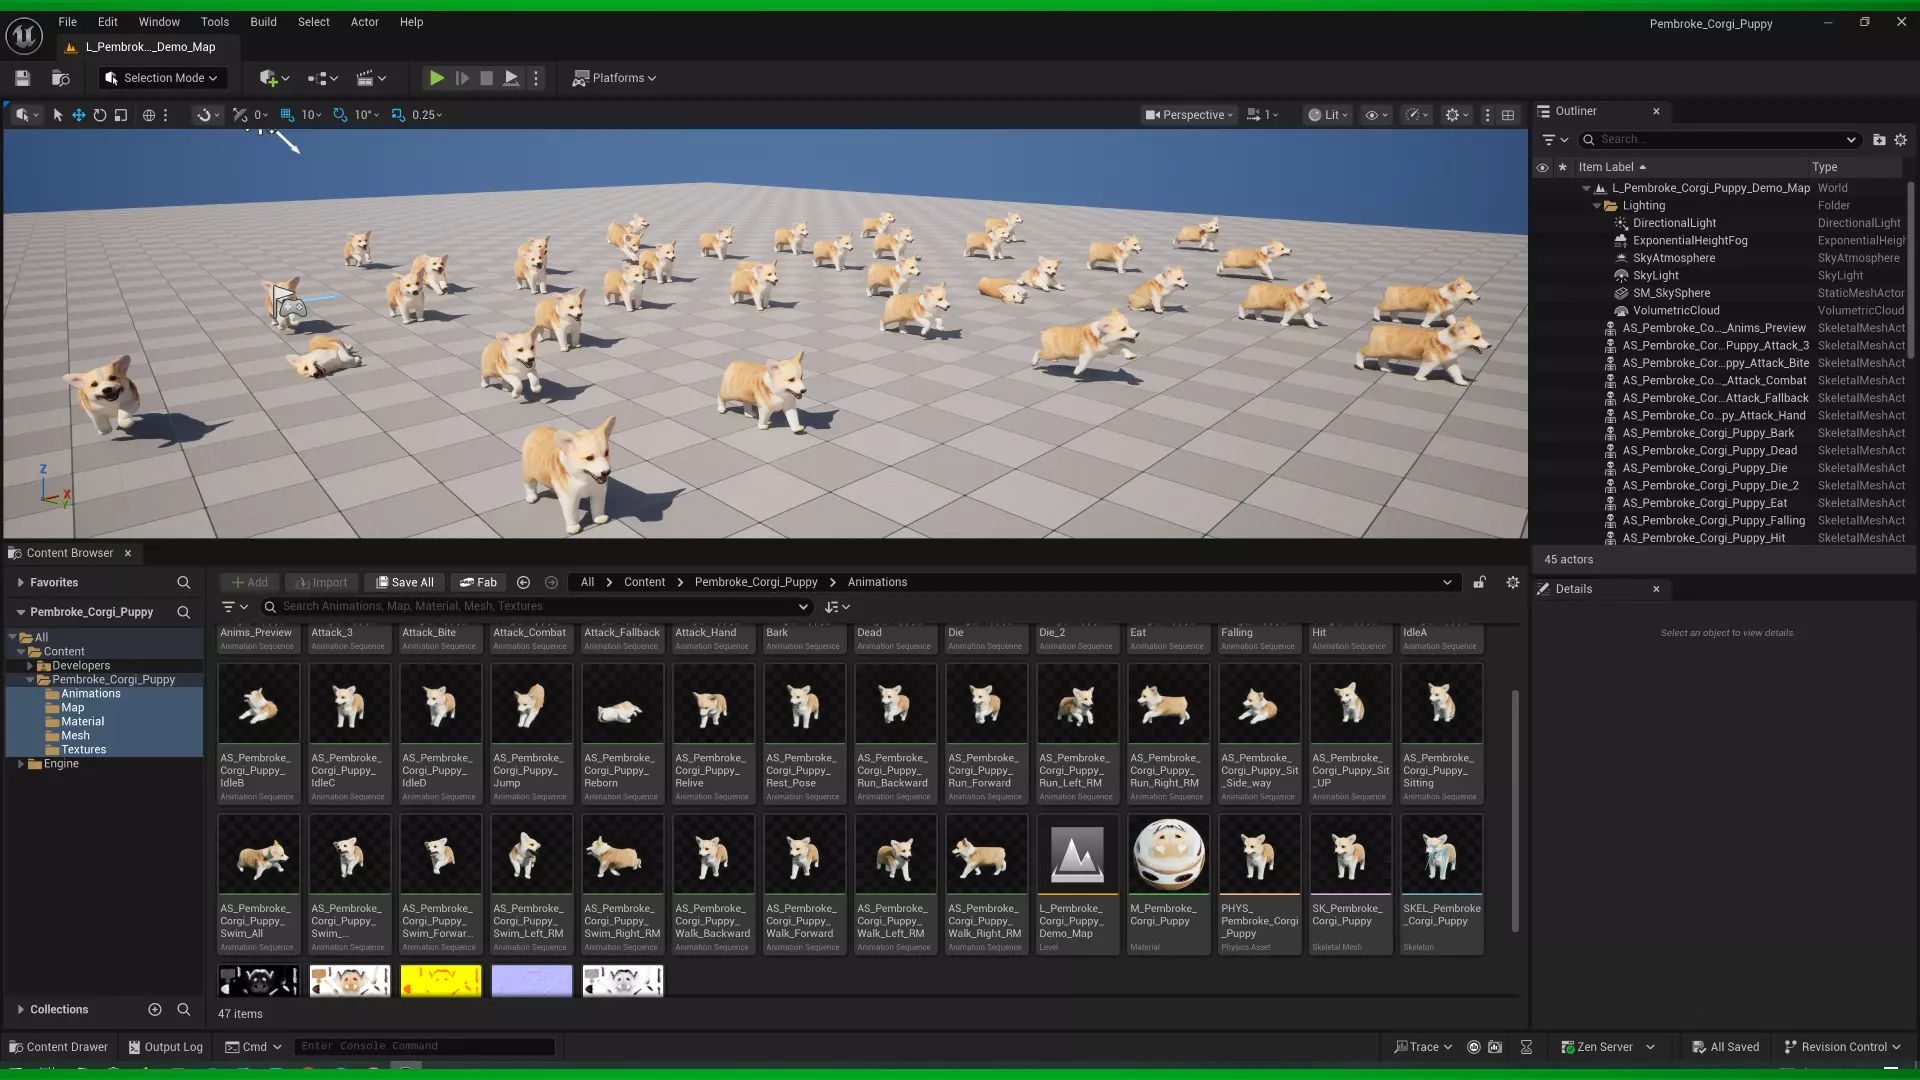
Task: Open the Lit view mode dropdown
Action: click(x=1329, y=115)
